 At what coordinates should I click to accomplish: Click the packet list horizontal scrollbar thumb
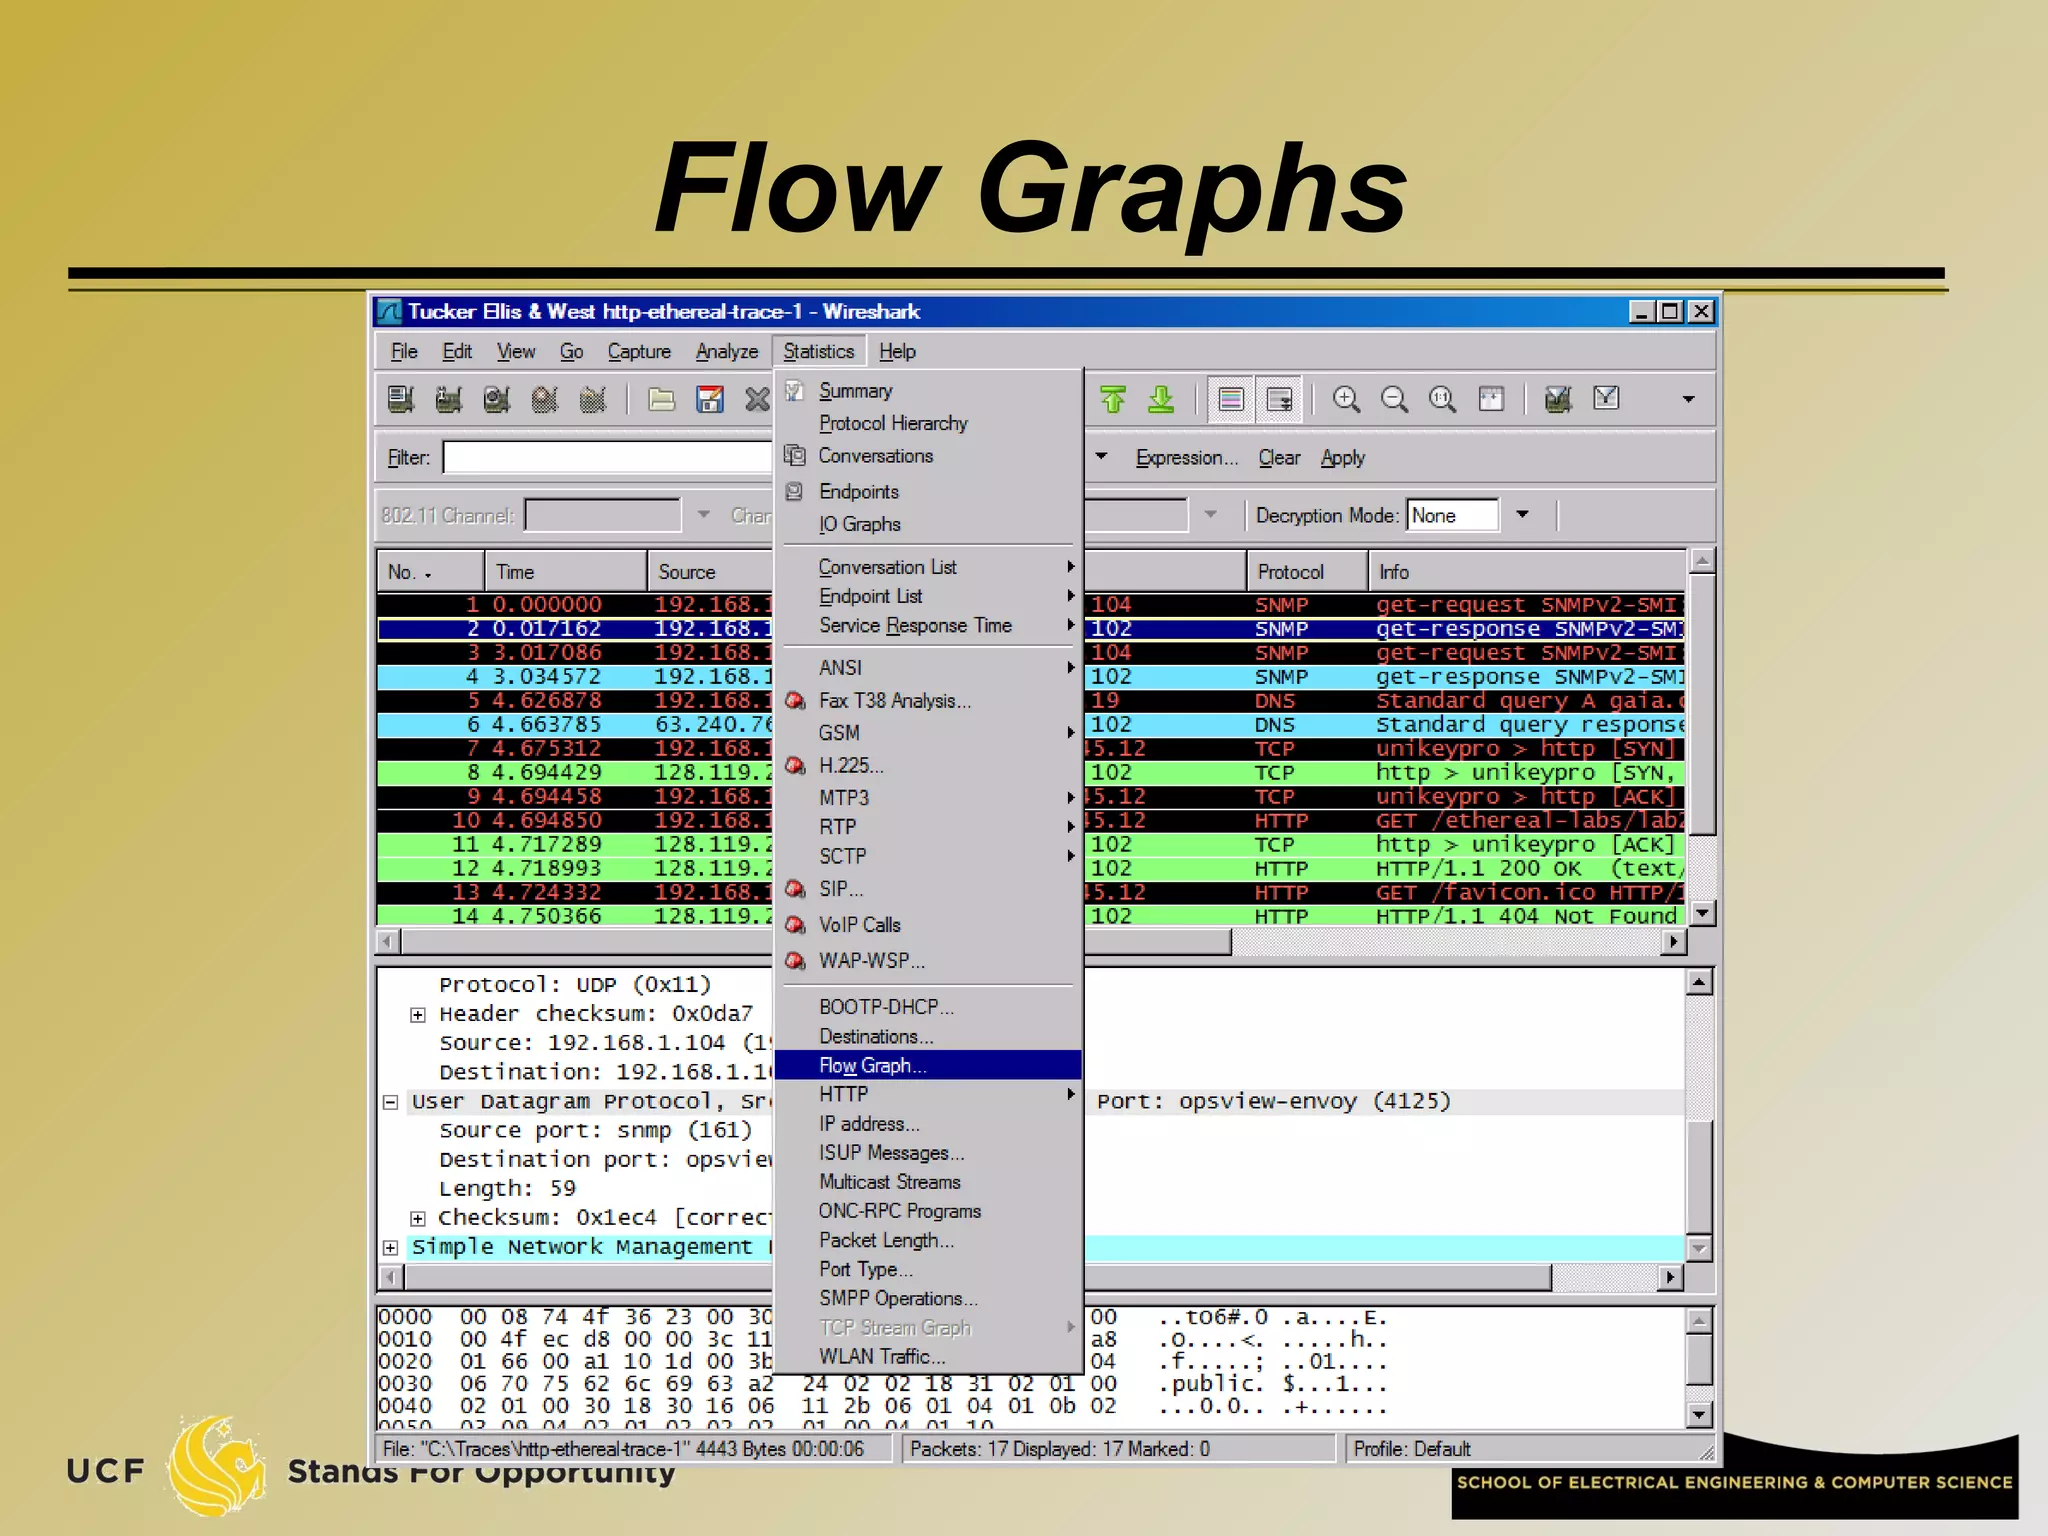click(x=816, y=942)
